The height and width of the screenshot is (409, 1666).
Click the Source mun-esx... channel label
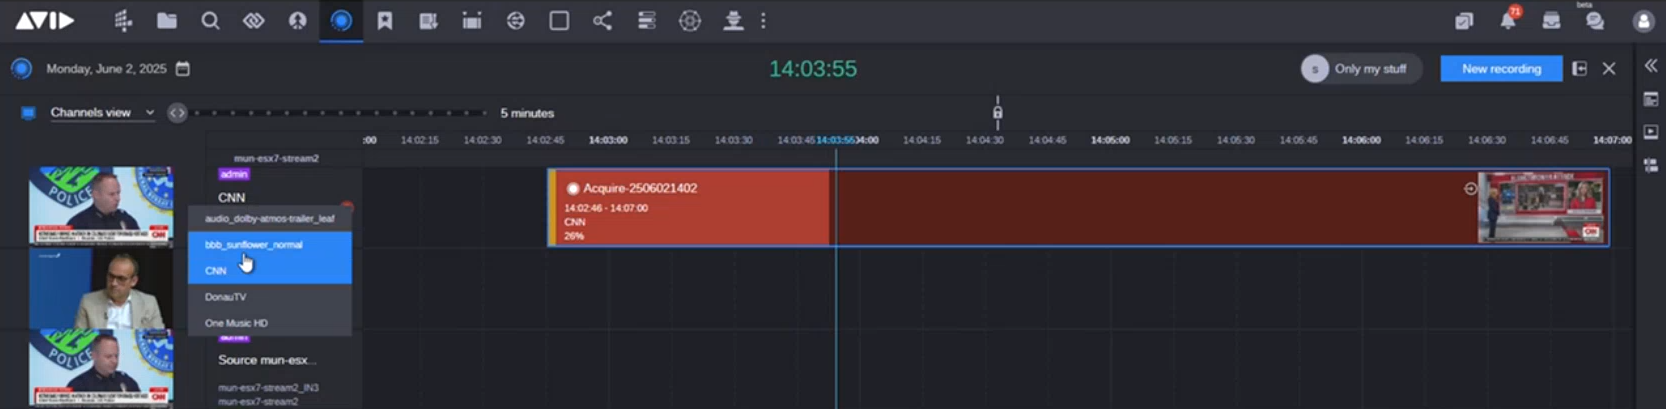[267, 360]
